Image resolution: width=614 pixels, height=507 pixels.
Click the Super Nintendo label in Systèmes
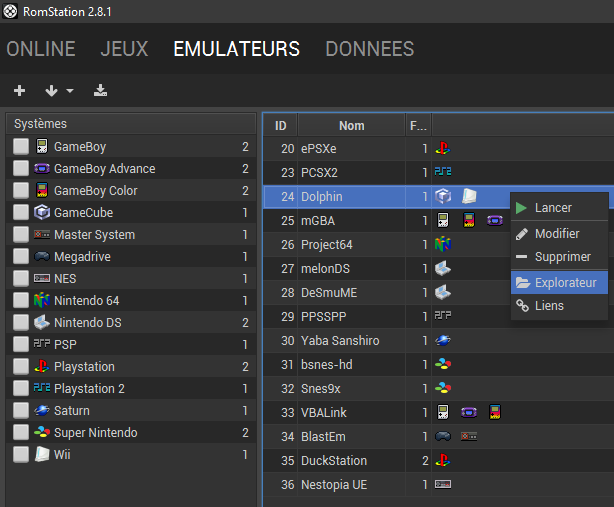tap(96, 433)
